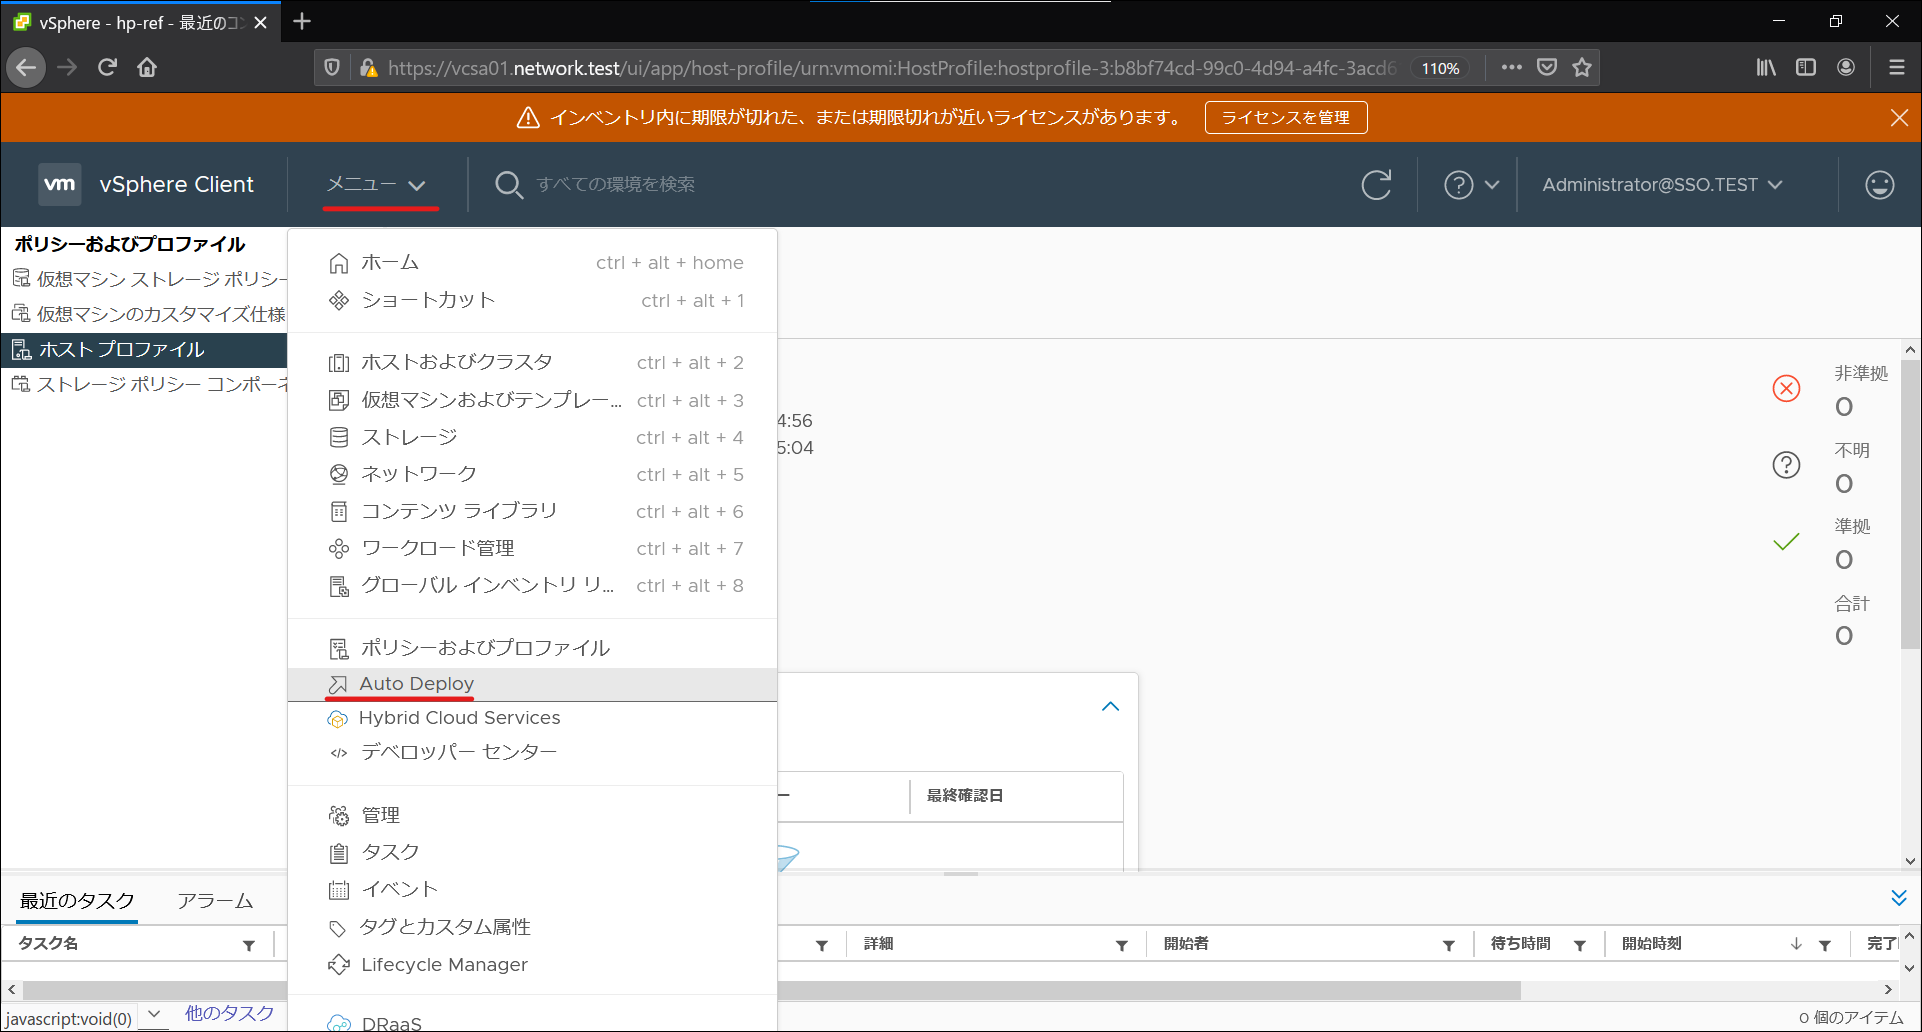1922x1032 pixels.
Task: Toggle the メニュー dropdown
Action: 377,185
